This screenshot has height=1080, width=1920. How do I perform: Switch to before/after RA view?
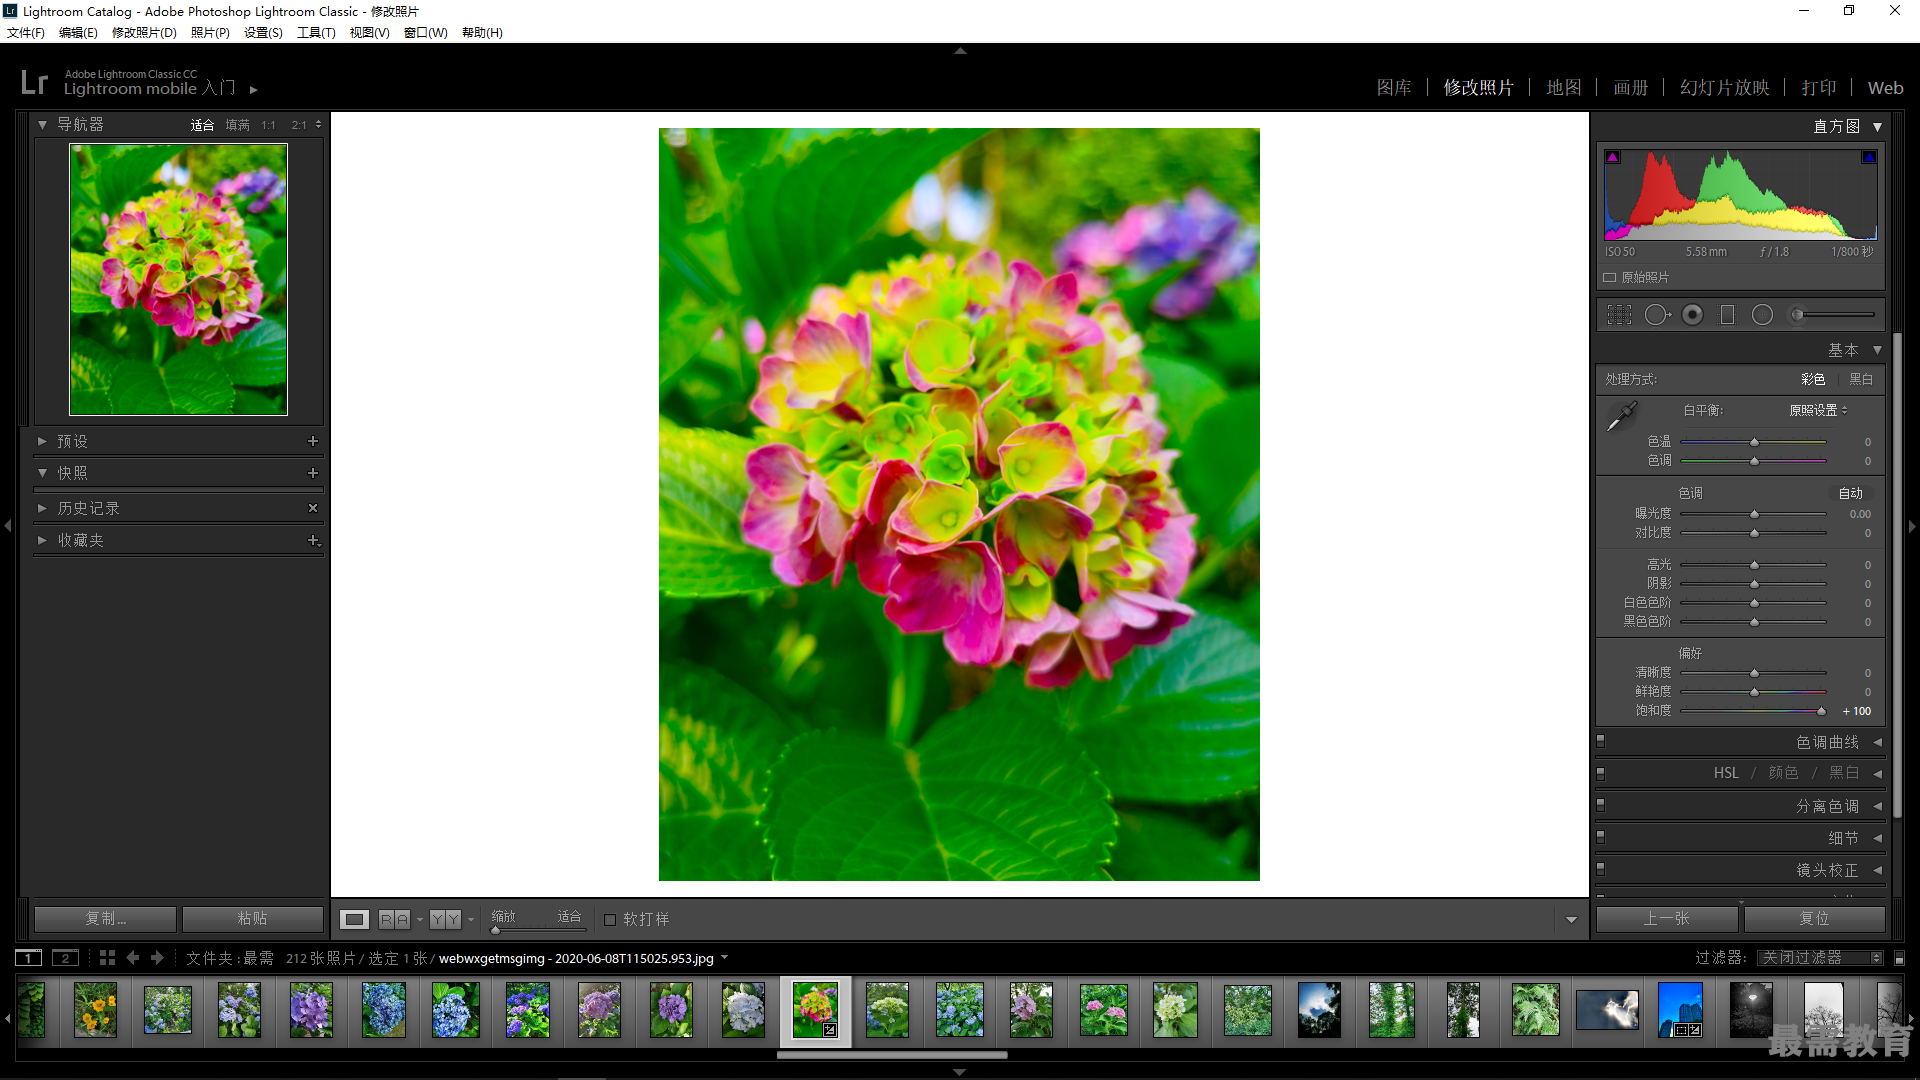pyautogui.click(x=394, y=919)
